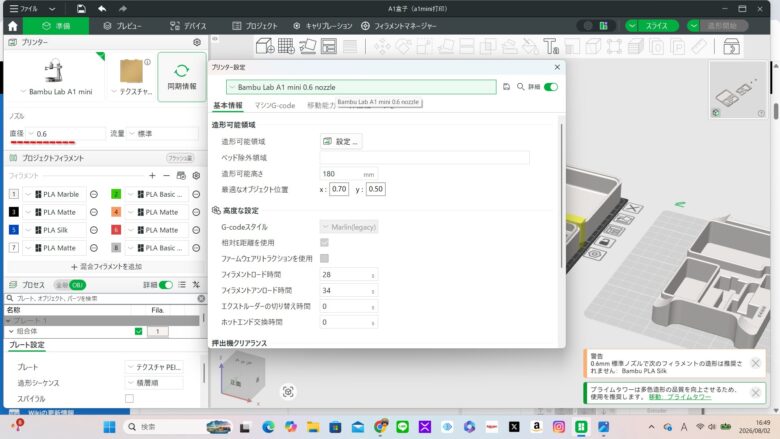Click blue color swatch of filament 5
780x439 pixels.
pyautogui.click(x=14, y=230)
